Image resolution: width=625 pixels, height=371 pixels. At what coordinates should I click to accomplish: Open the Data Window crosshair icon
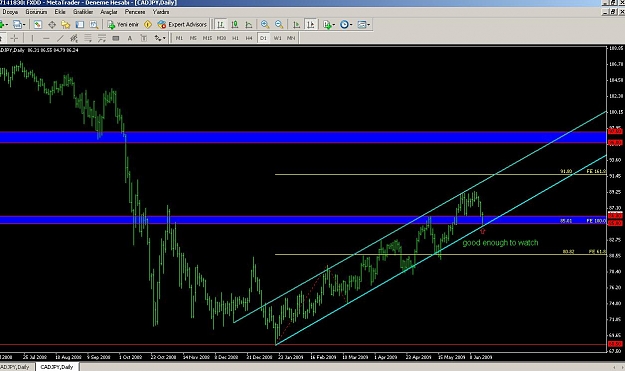click(52, 25)
